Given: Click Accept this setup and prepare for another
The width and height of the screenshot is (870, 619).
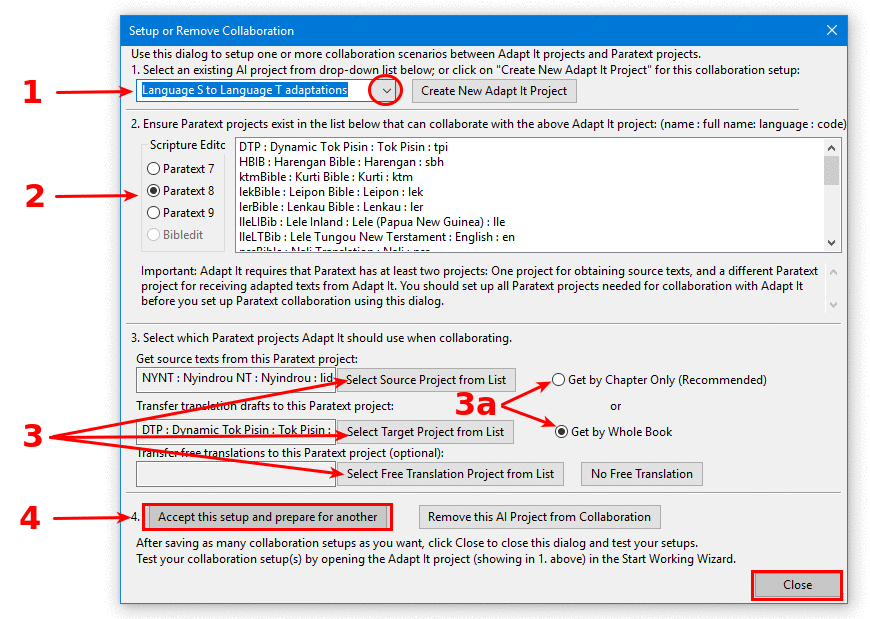Looking at the screenshot, I should tap(267, 517).
